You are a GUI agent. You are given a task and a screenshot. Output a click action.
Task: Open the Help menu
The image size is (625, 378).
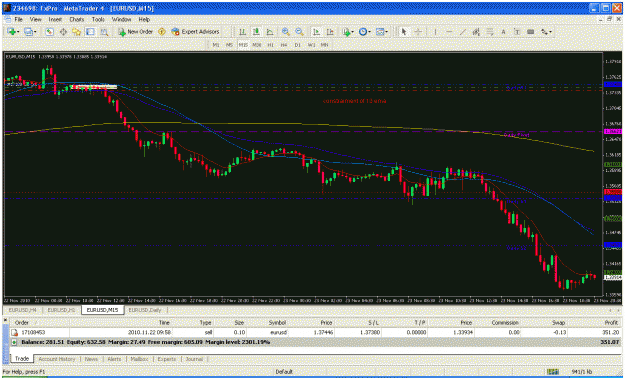[144, 19]
